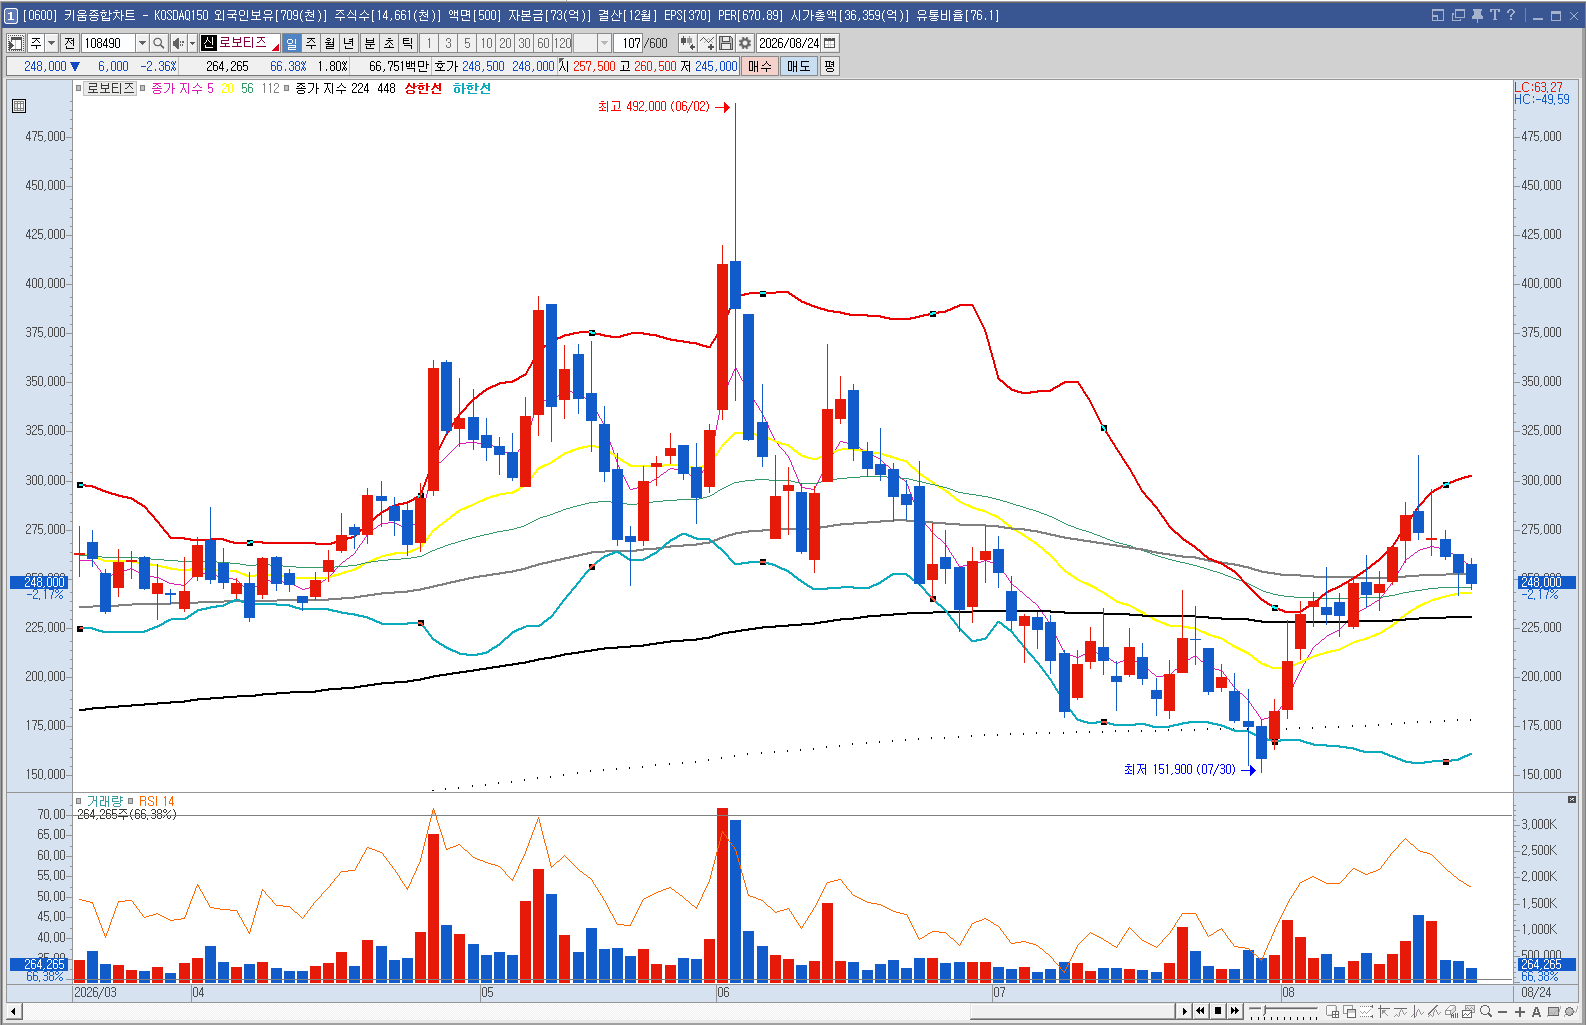Click the pin window icon in title bar

[1477, 15]
